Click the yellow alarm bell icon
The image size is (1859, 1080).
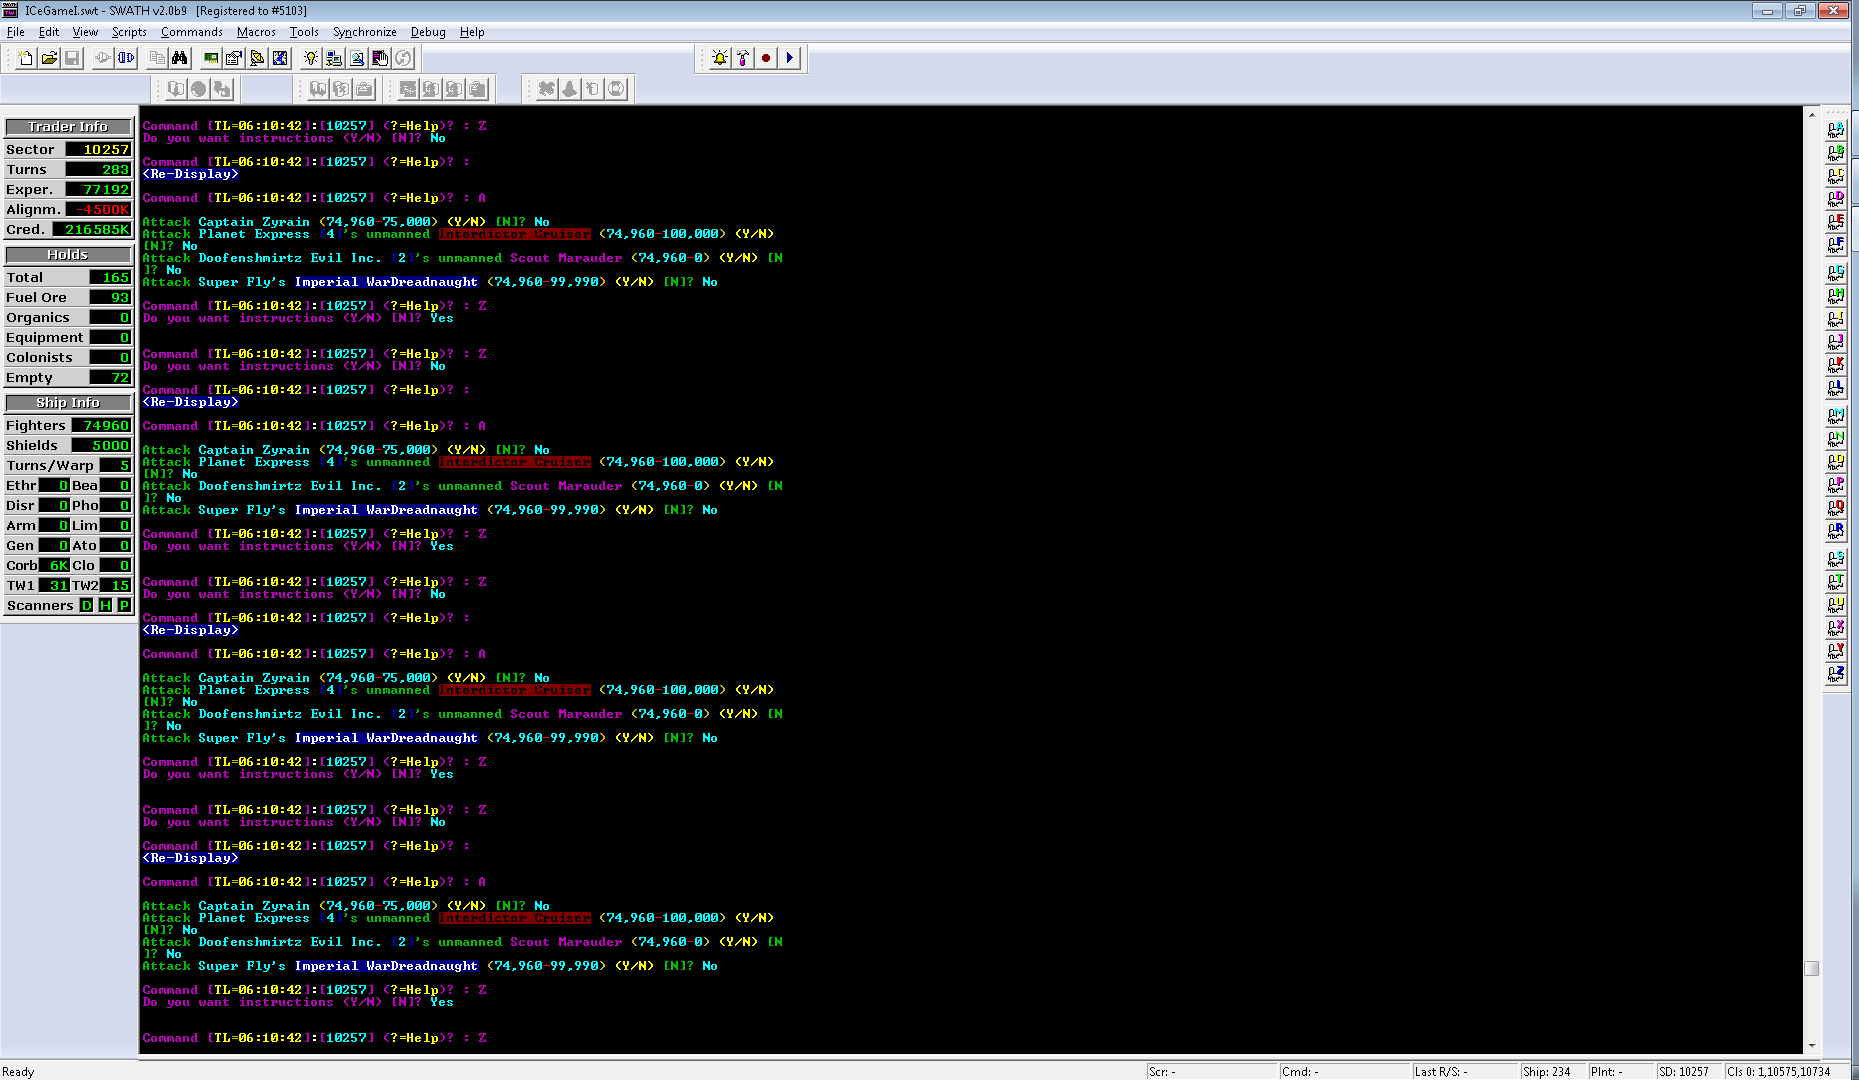coord(719,58)
